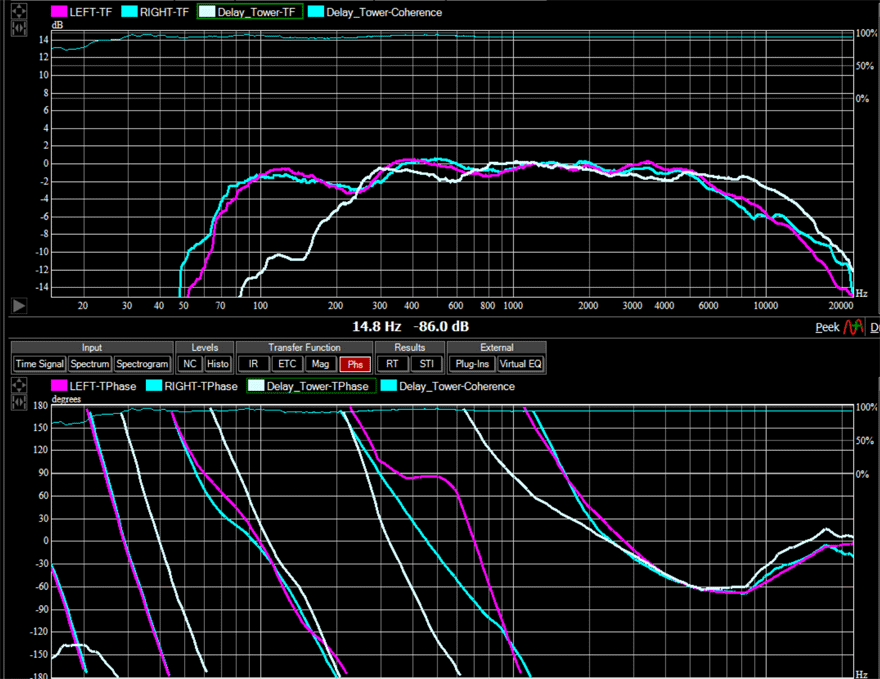The height and width of the screenshot is (679, 880).
Task: Show the Spectrogram view
Action: 142,364
